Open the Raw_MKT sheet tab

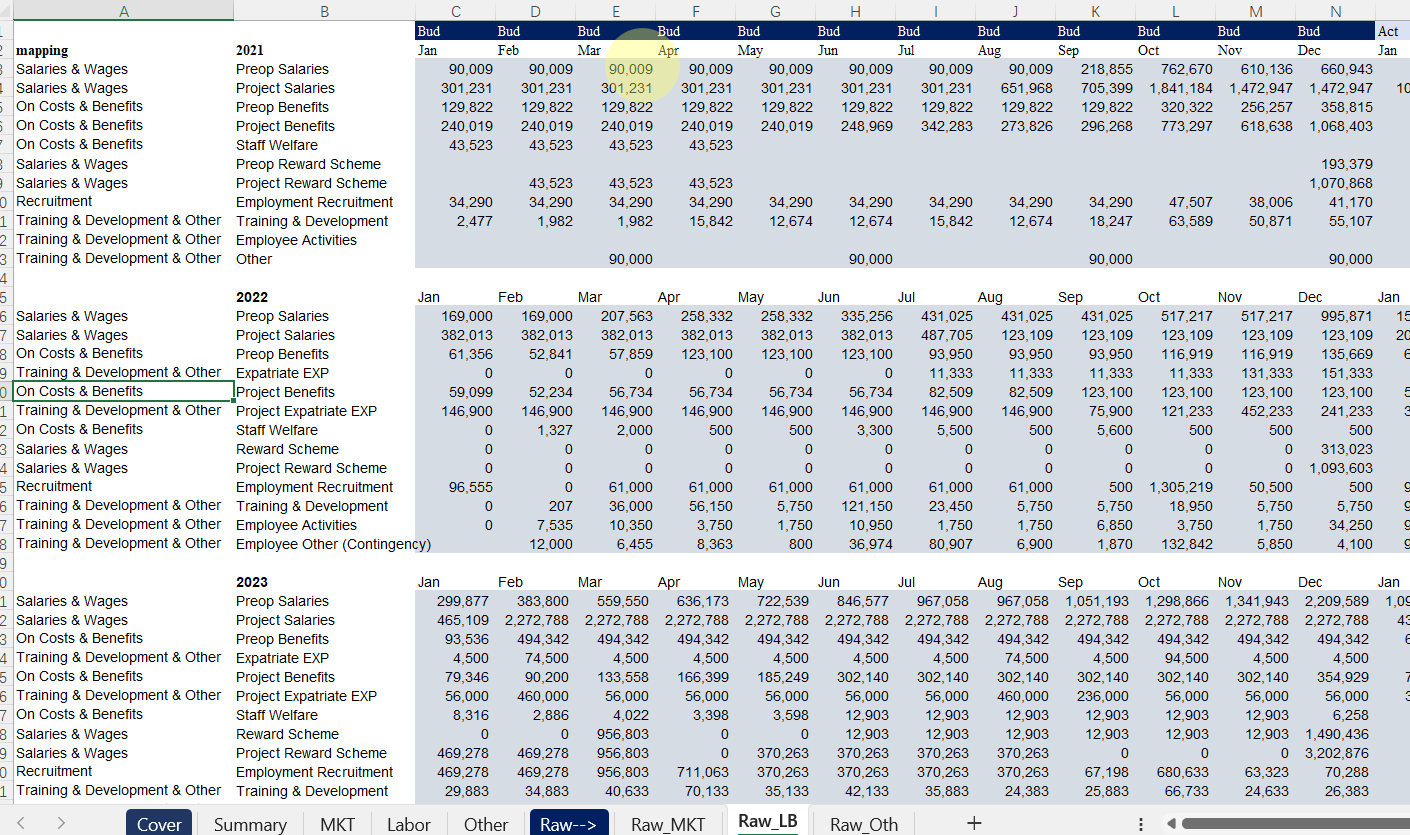pyautogui.click(x=668, y=824)
